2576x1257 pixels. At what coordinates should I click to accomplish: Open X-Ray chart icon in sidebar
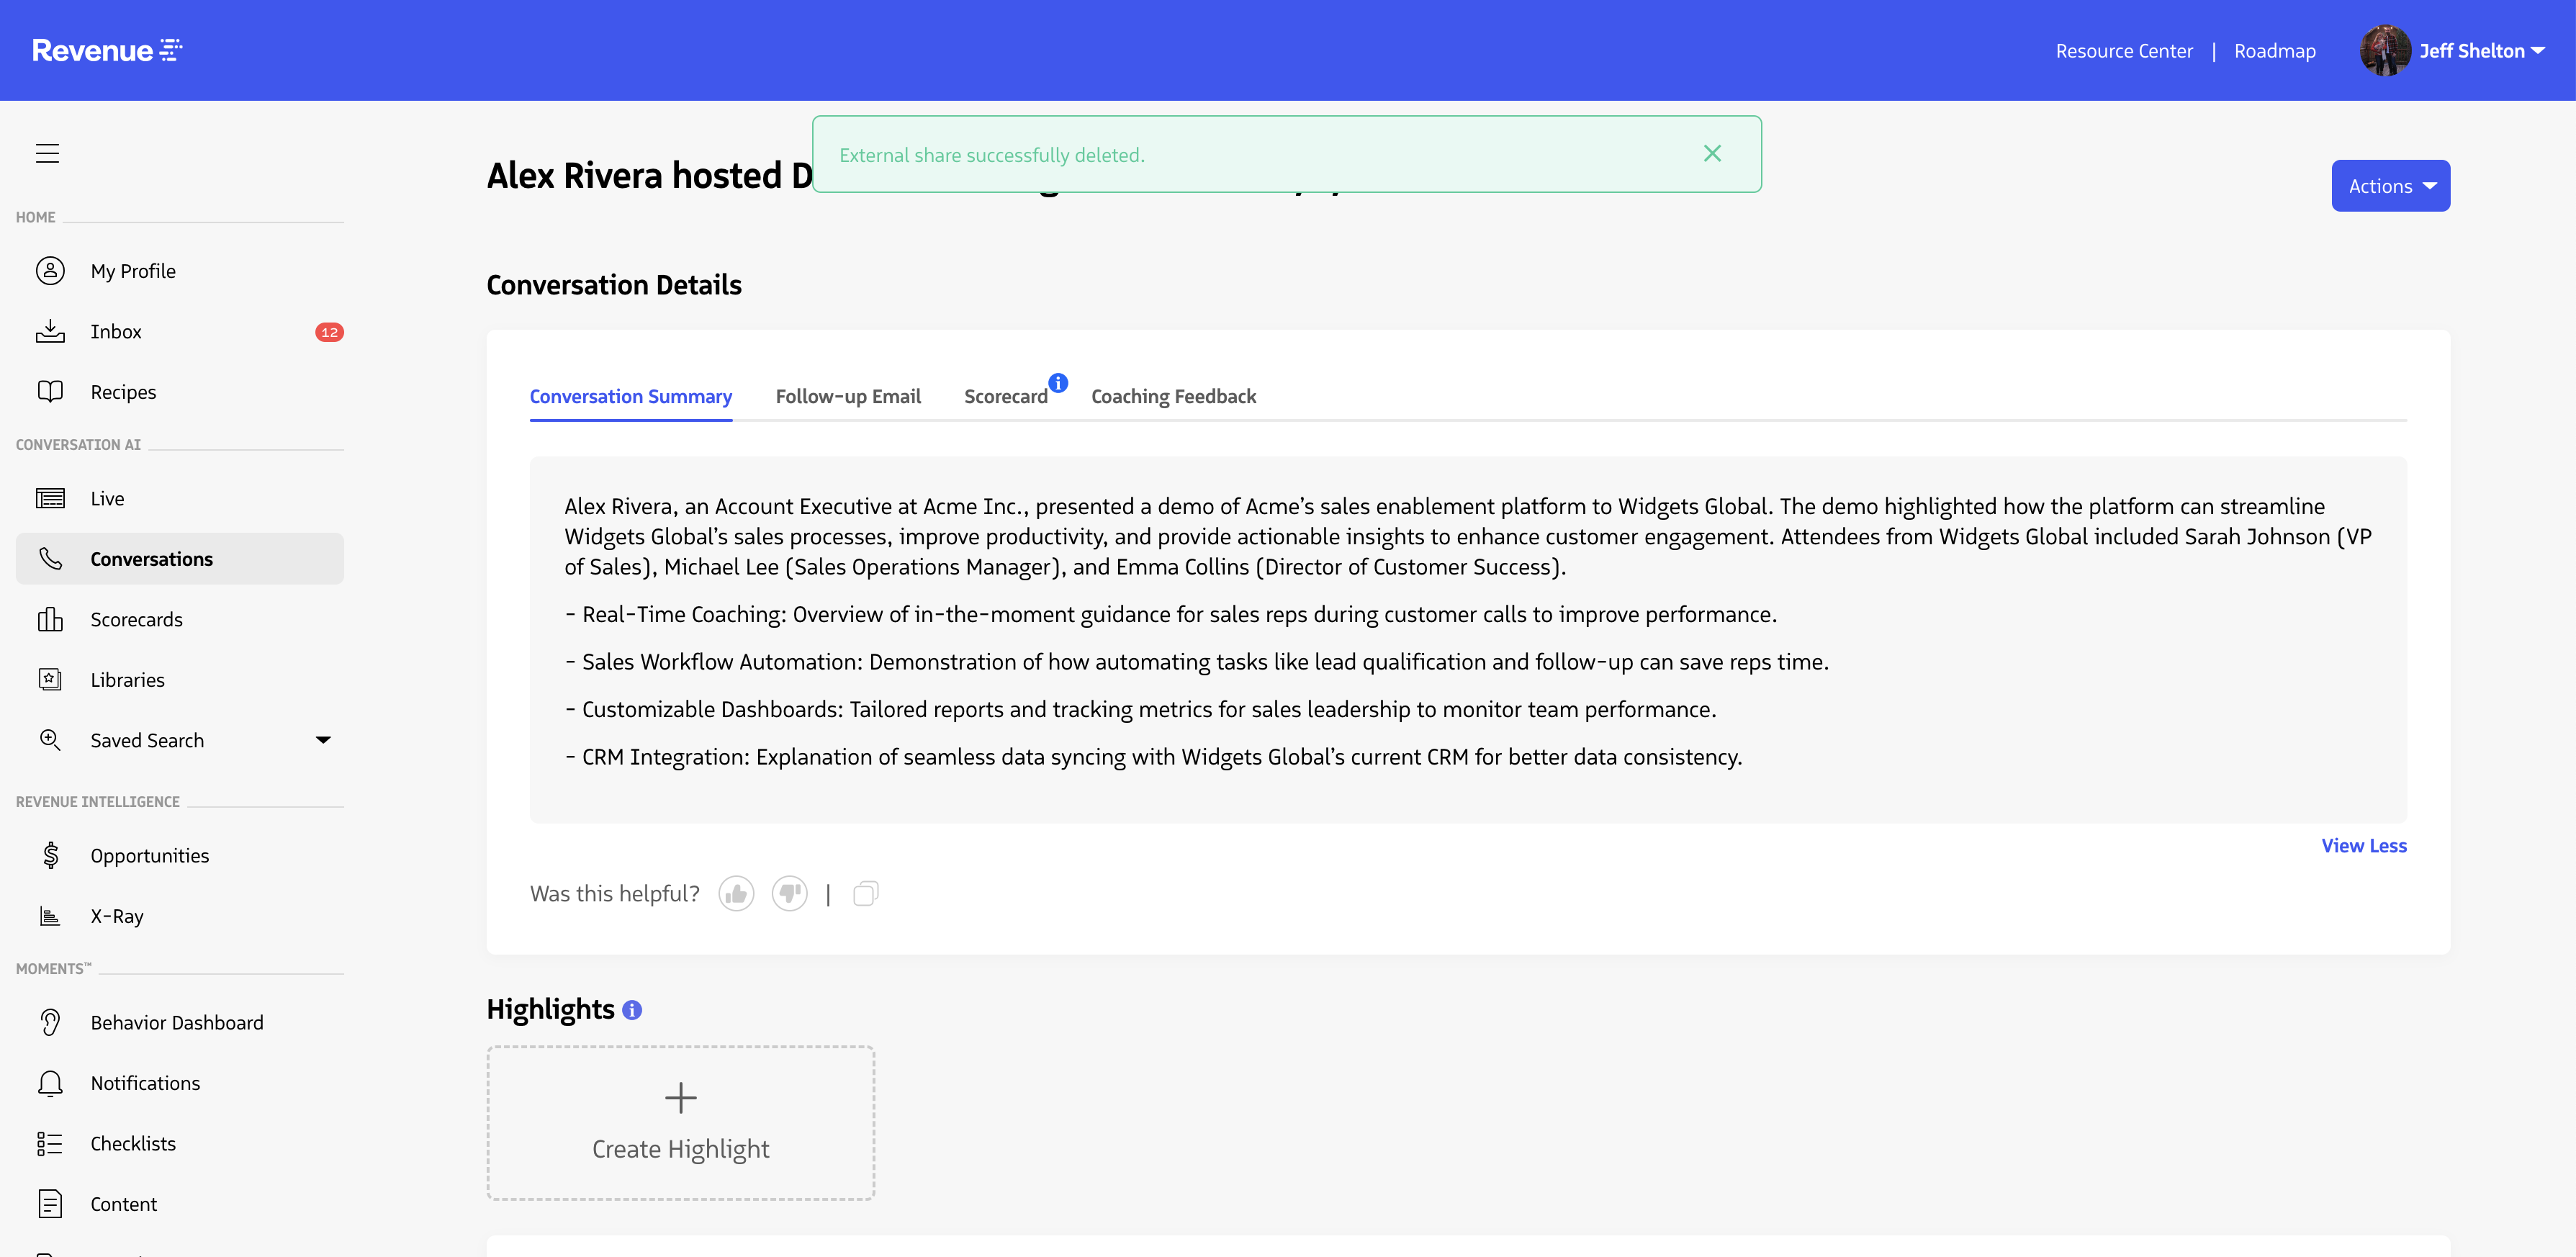tap(50, 916)
